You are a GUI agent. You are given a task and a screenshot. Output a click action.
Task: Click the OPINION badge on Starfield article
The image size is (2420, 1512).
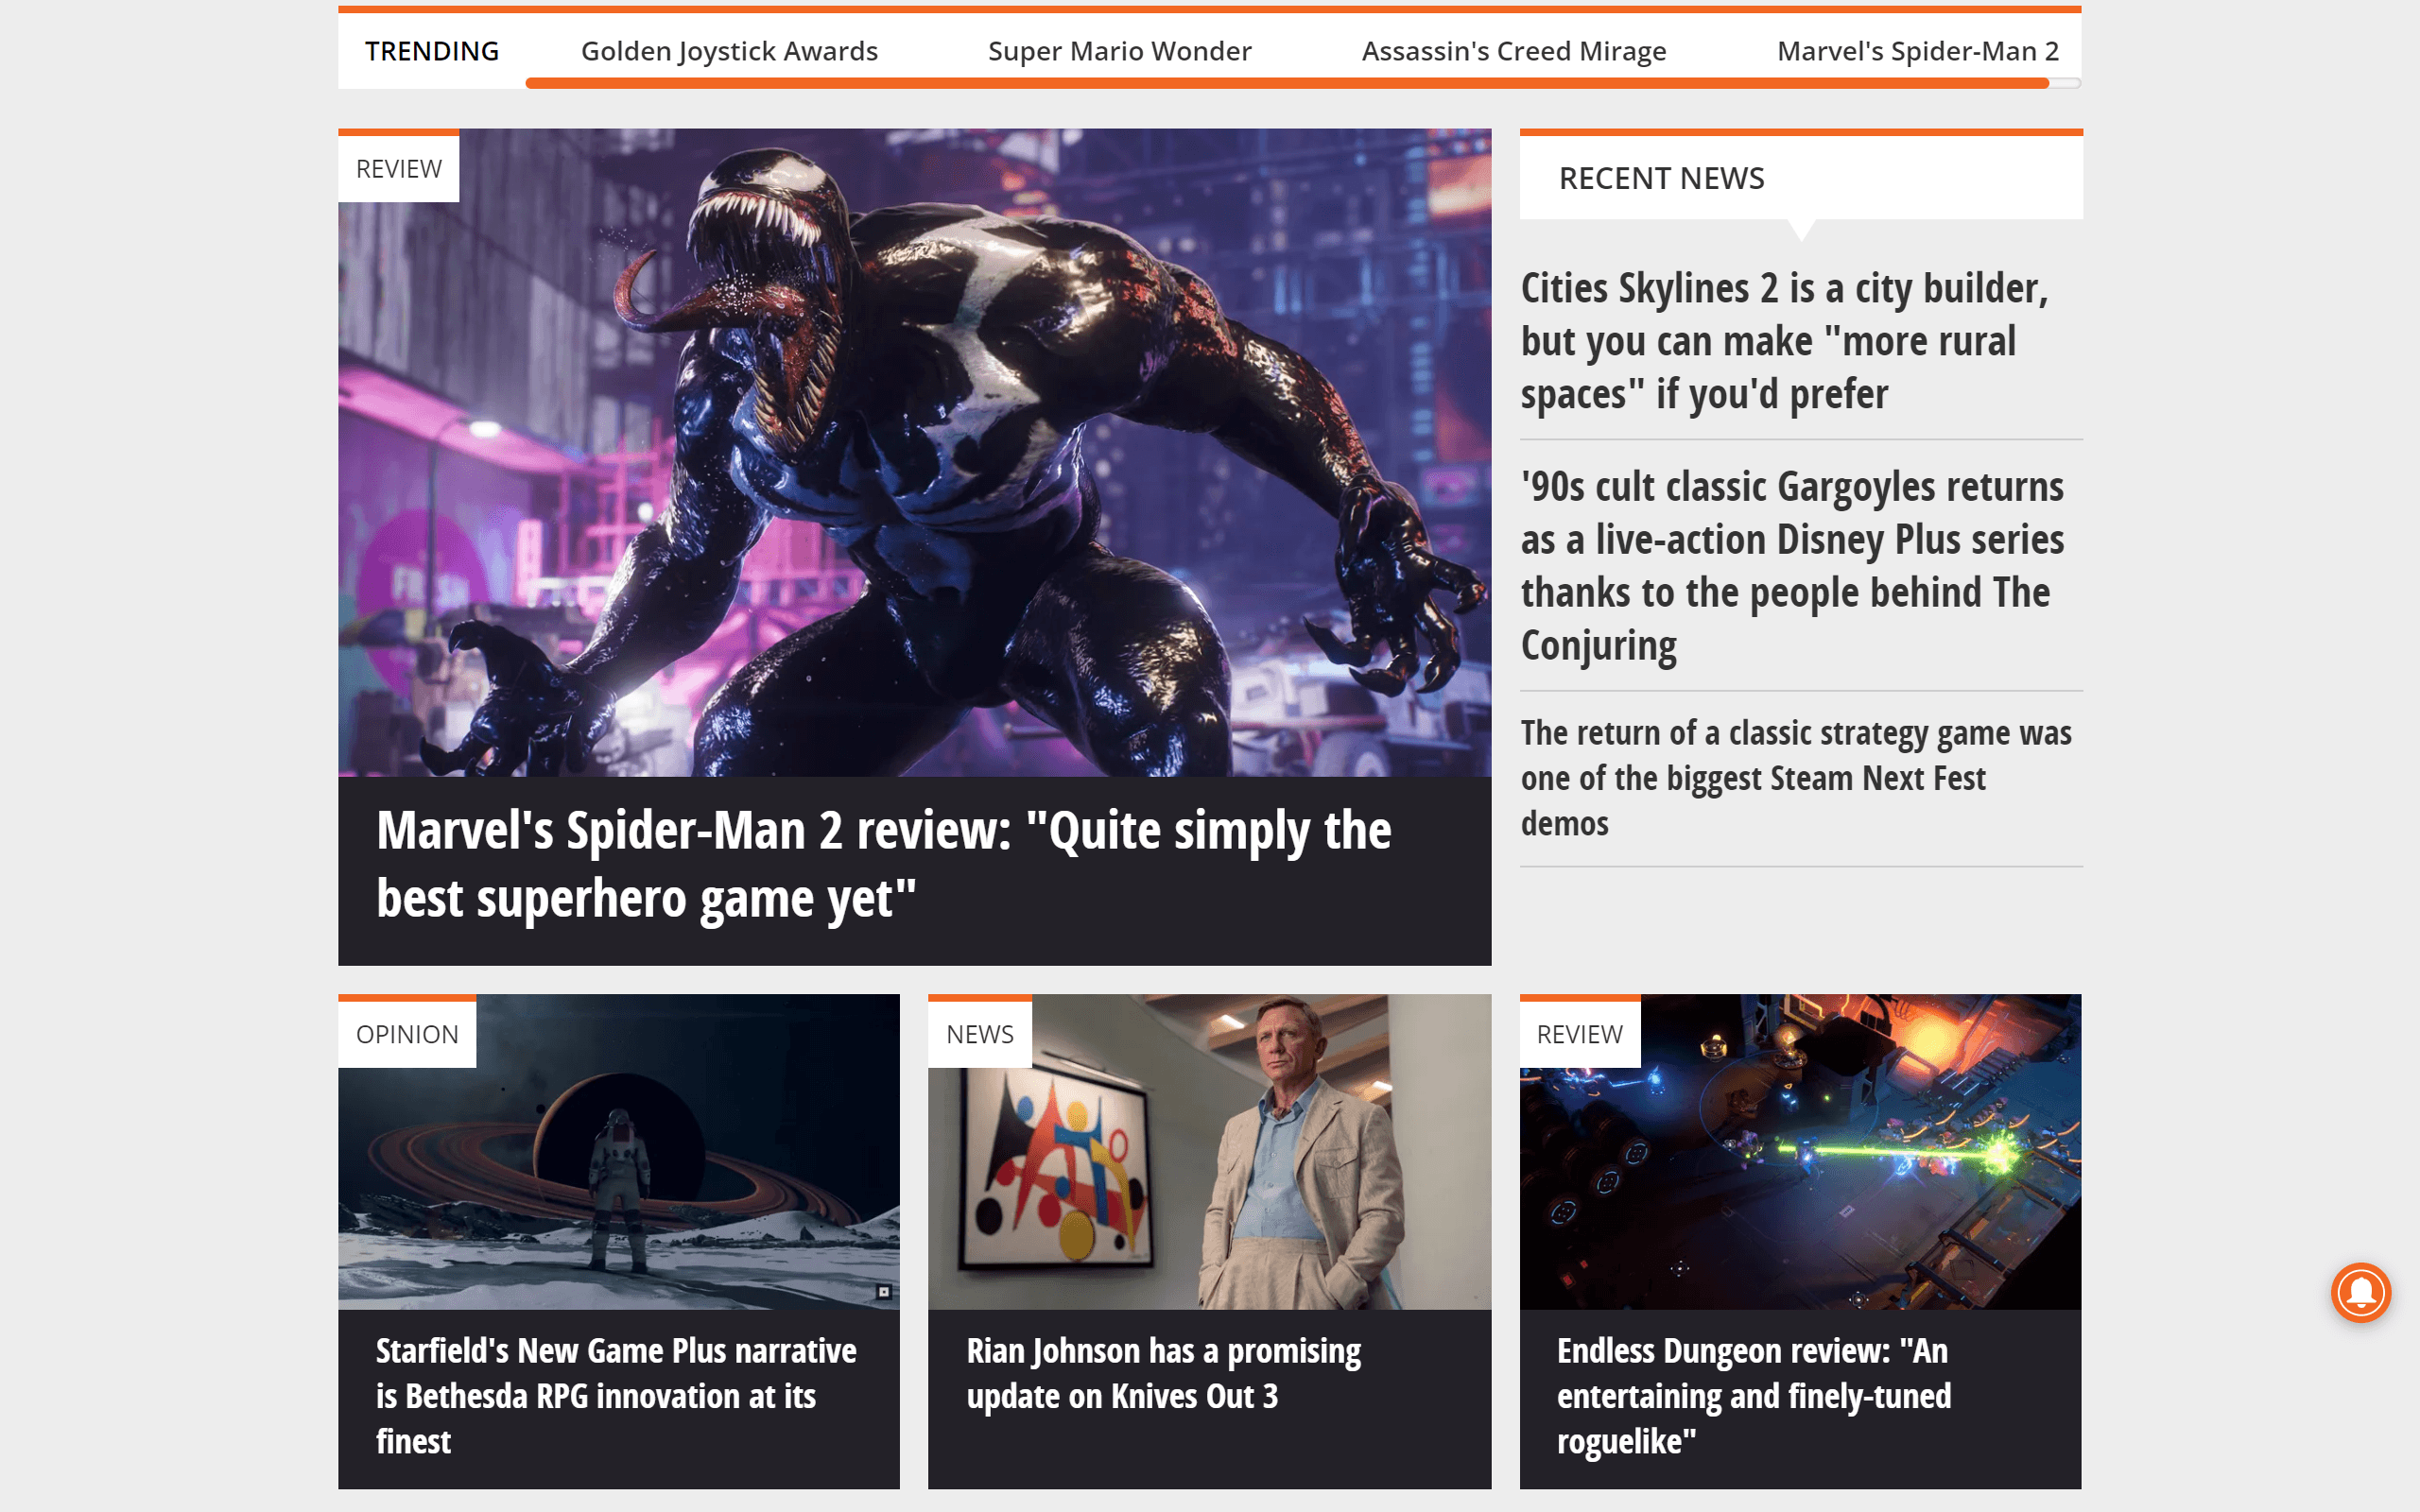coord(406,1033)
